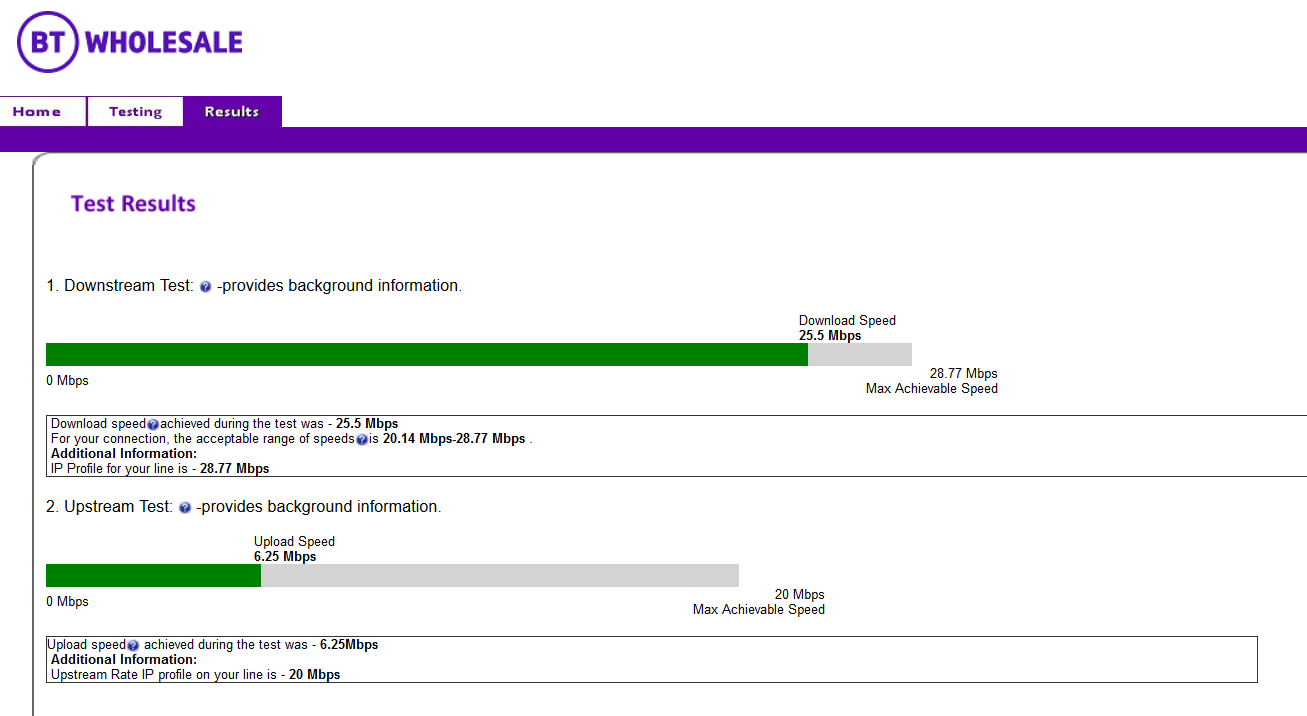Image resolution: width=1307 pixels, height=716 pixels.
Task: Click the '20 Mbps Max Achievable Speed' label
Action: point(759,602)
